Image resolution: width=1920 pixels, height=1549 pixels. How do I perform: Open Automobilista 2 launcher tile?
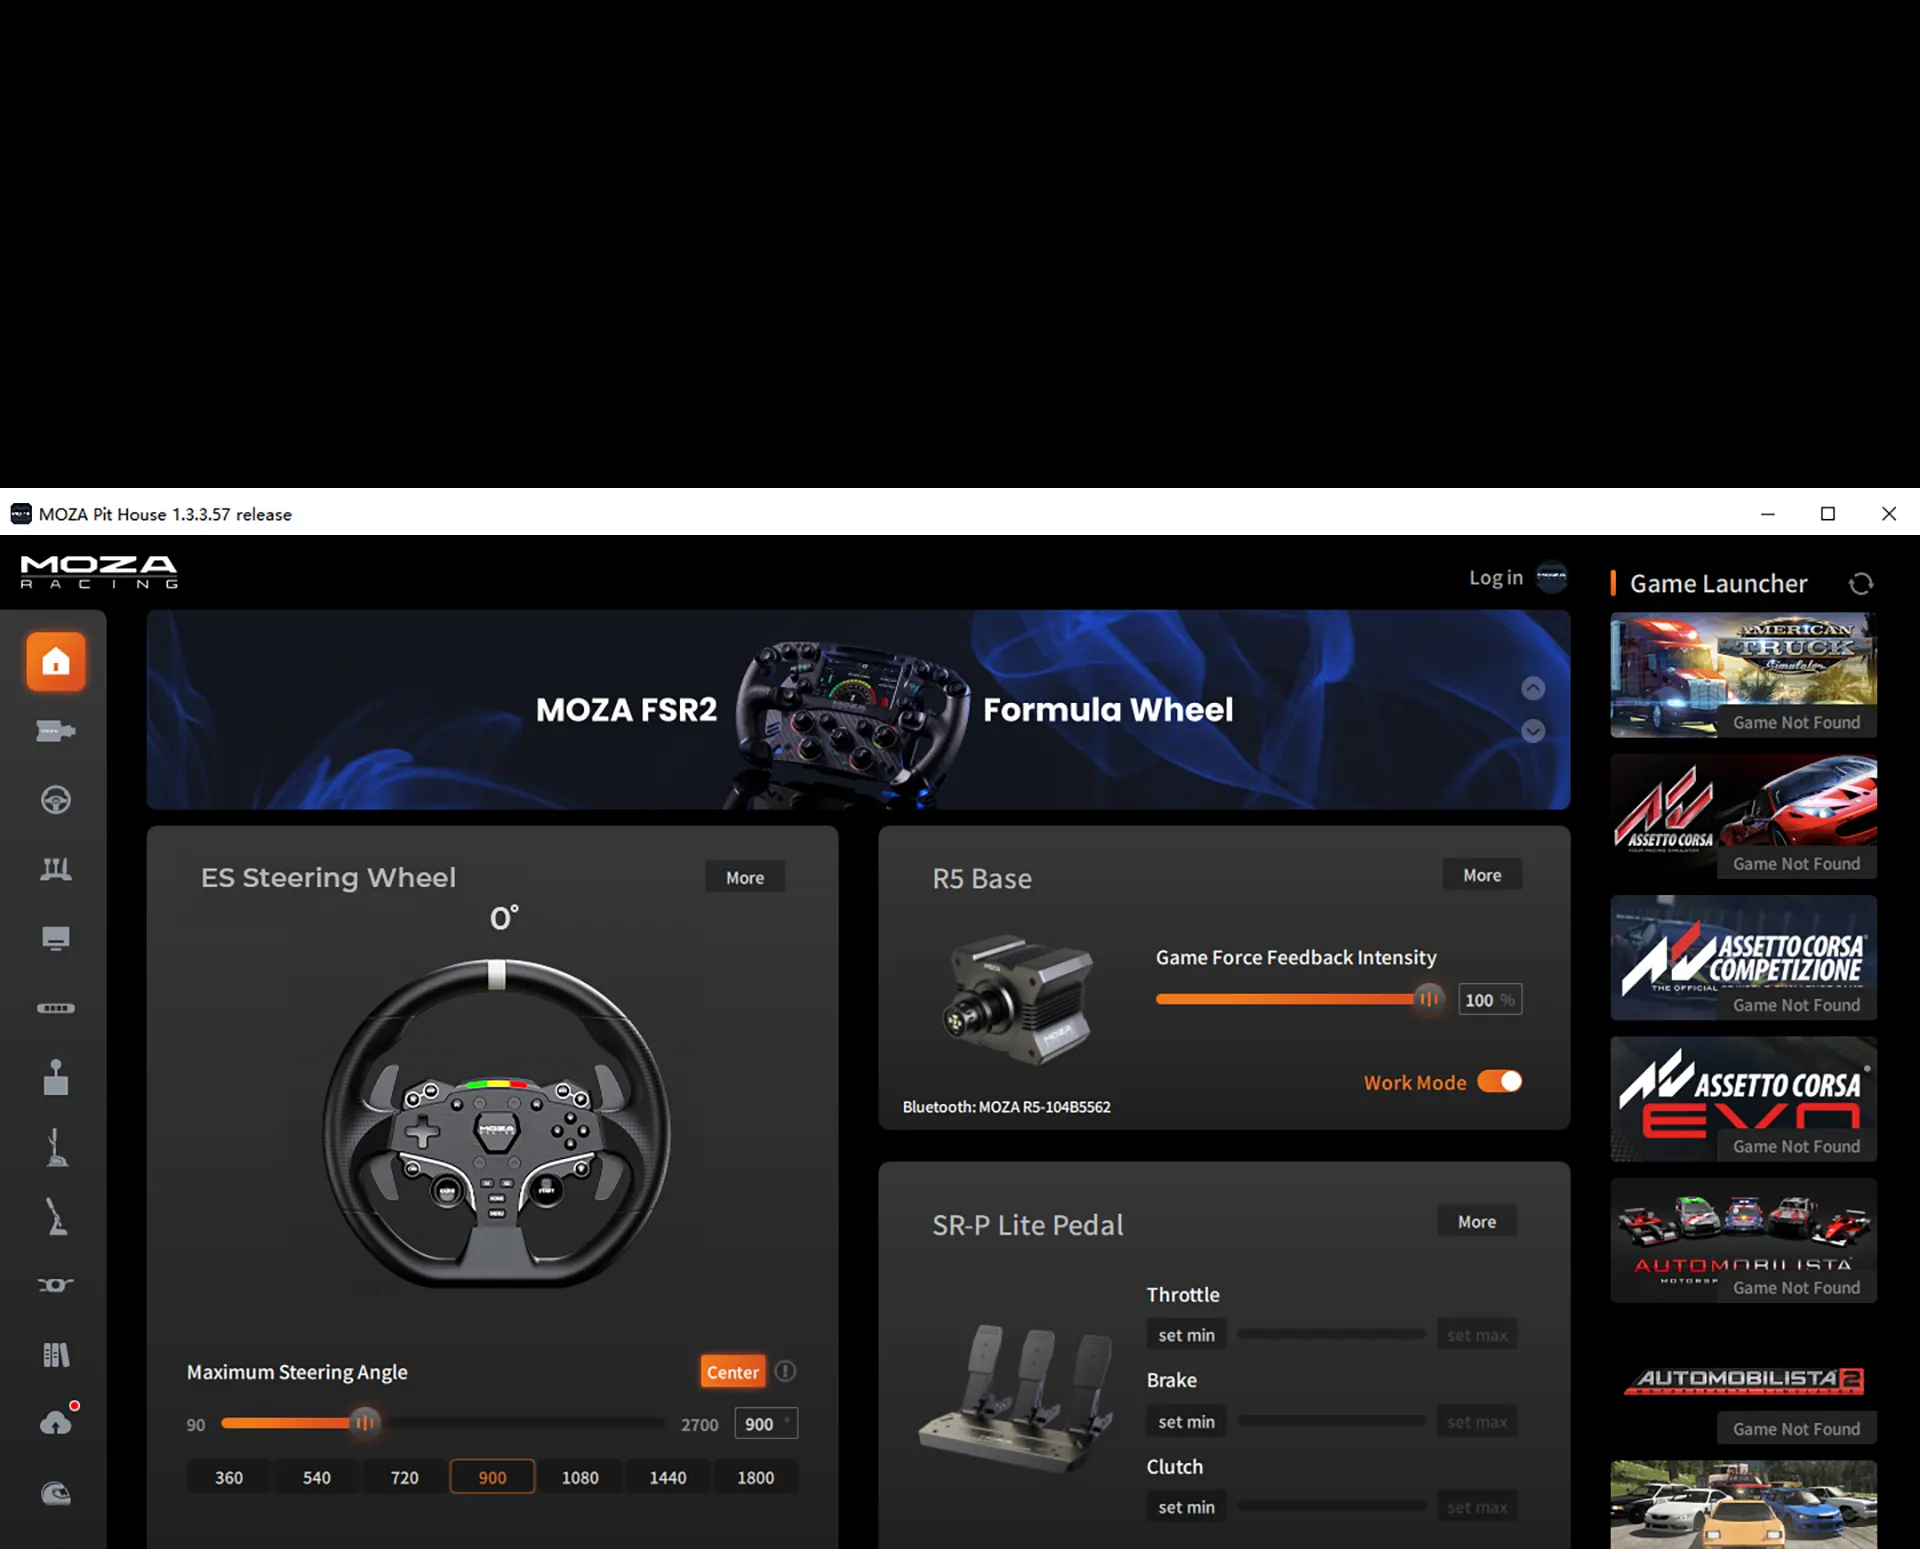coord(1743,1382)
